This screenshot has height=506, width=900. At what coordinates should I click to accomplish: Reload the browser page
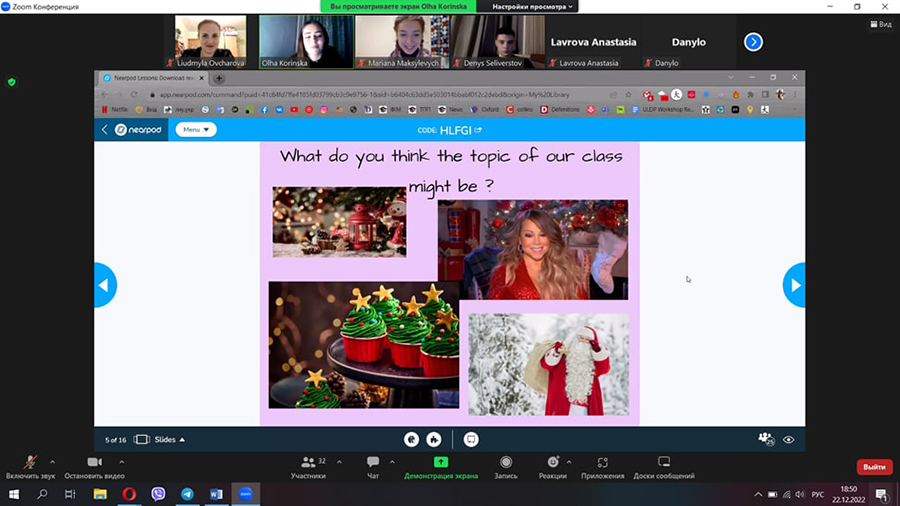(134, 95)
